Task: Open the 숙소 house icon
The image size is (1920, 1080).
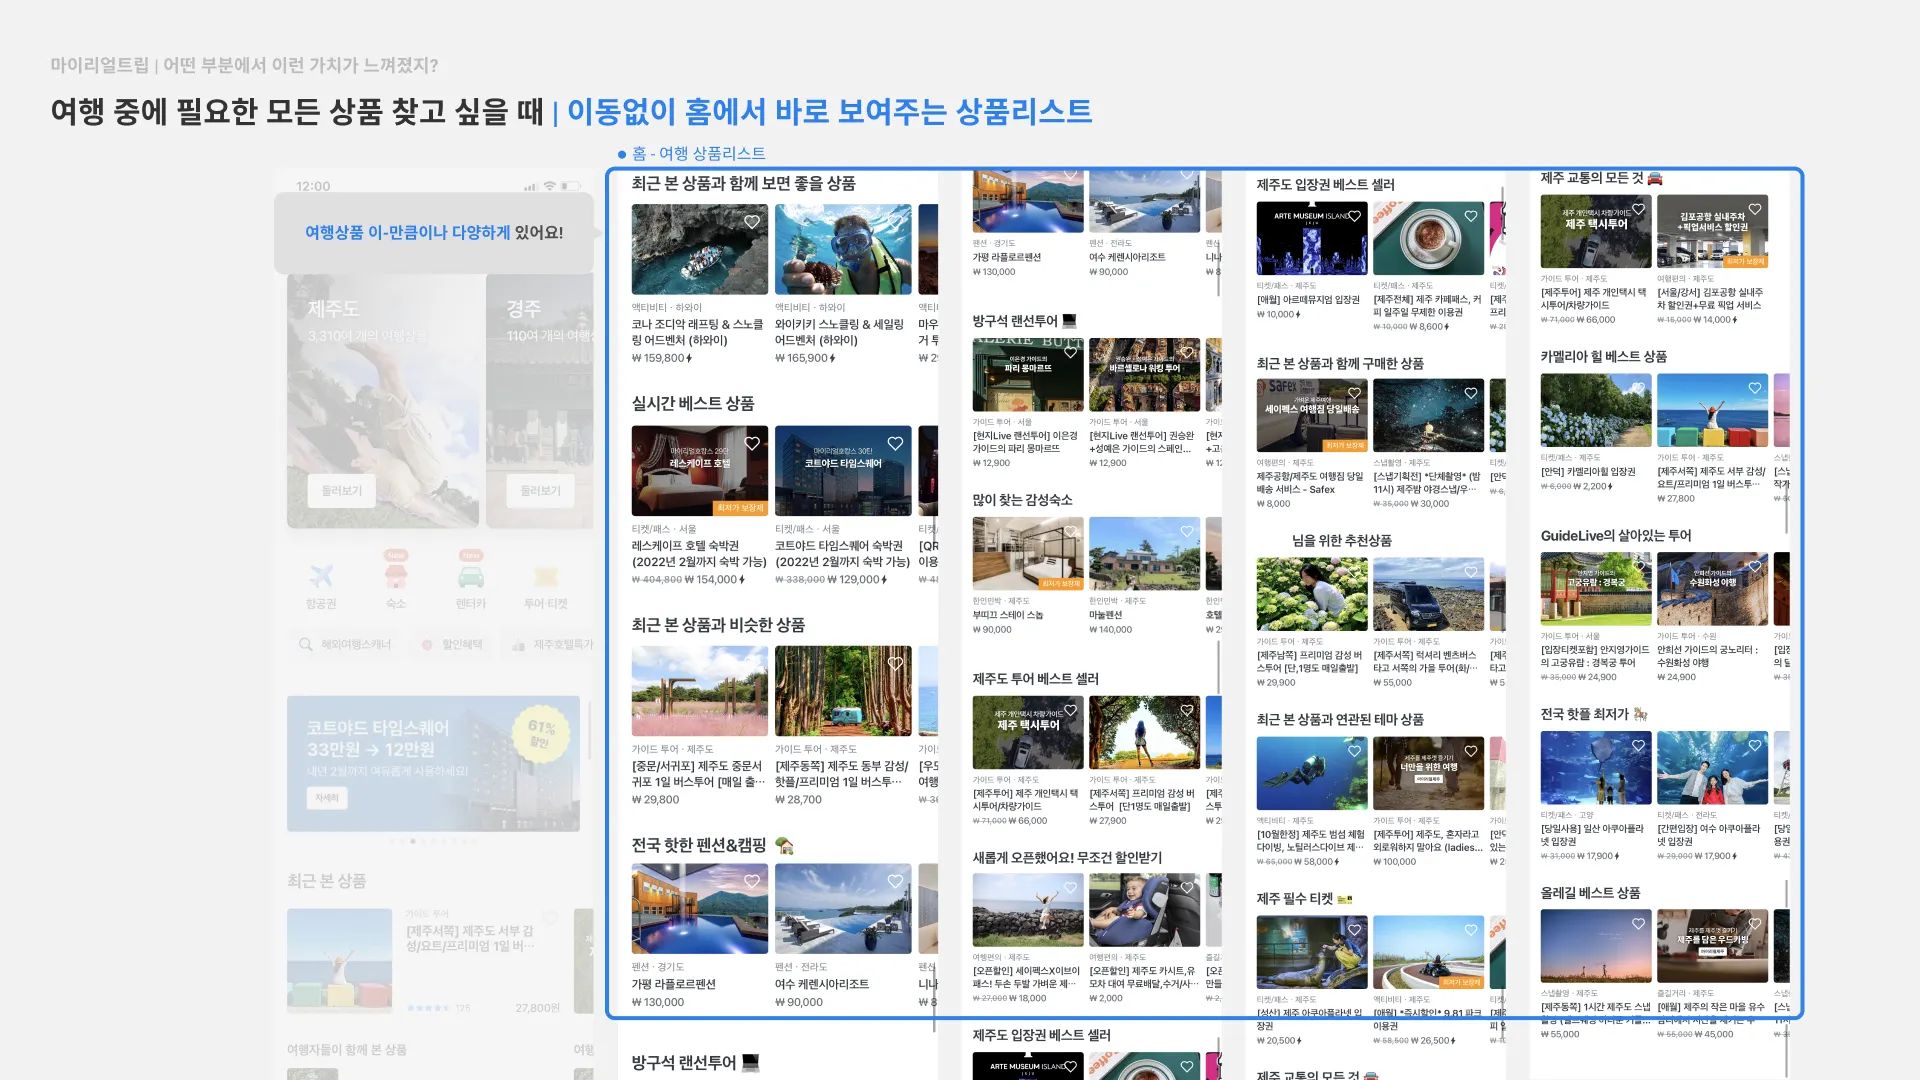Action: click(396, 576)
